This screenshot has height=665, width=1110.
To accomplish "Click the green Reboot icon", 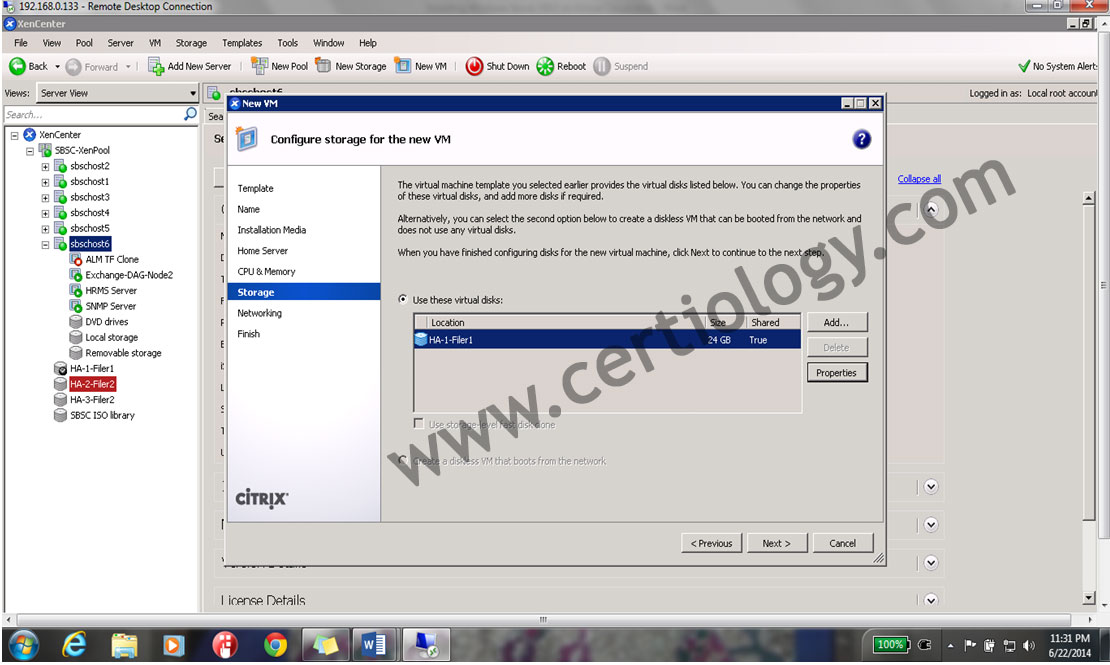I will (x=545, y=66).
